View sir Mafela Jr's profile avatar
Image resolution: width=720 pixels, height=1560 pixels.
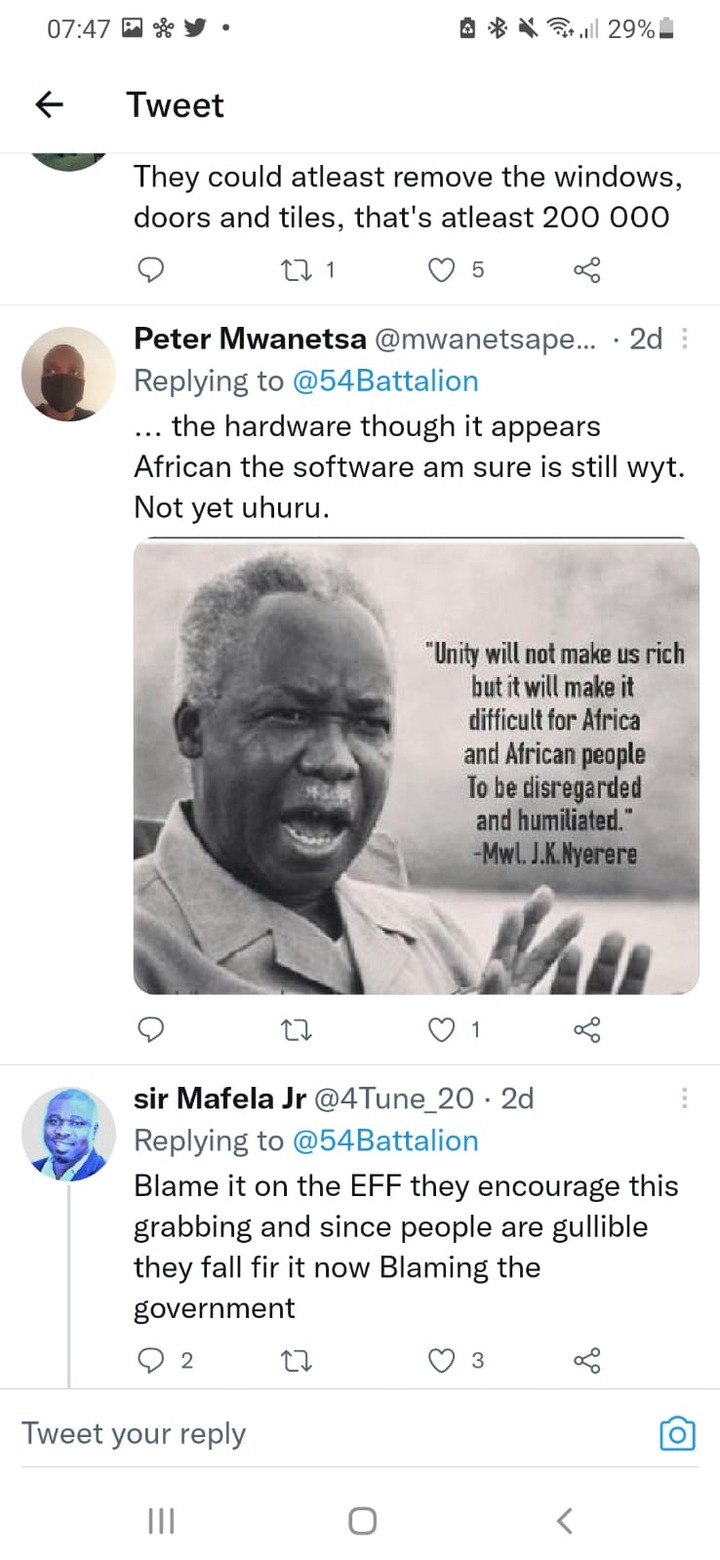pyautogui.click(x=69, y=1133)
